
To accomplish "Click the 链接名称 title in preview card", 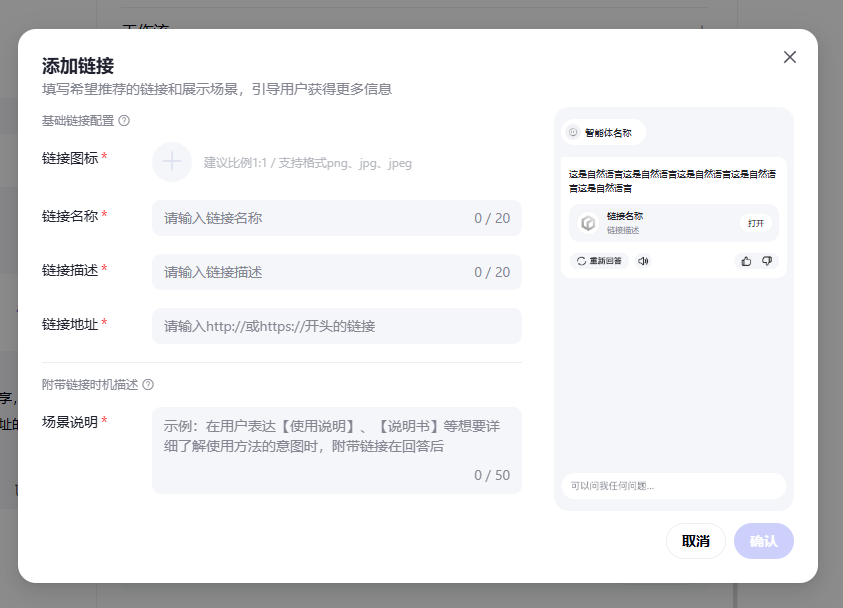I will coord(625,216).
